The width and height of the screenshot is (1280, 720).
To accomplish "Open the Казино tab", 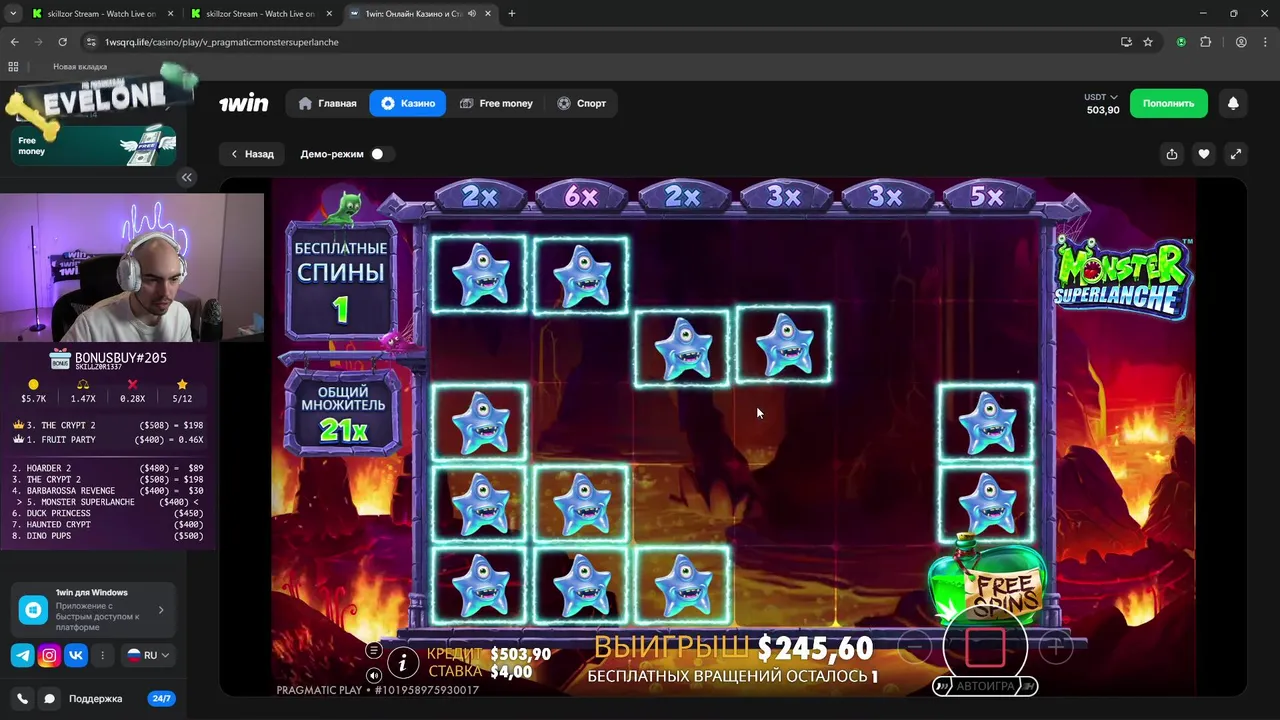I will pos(408,103).
